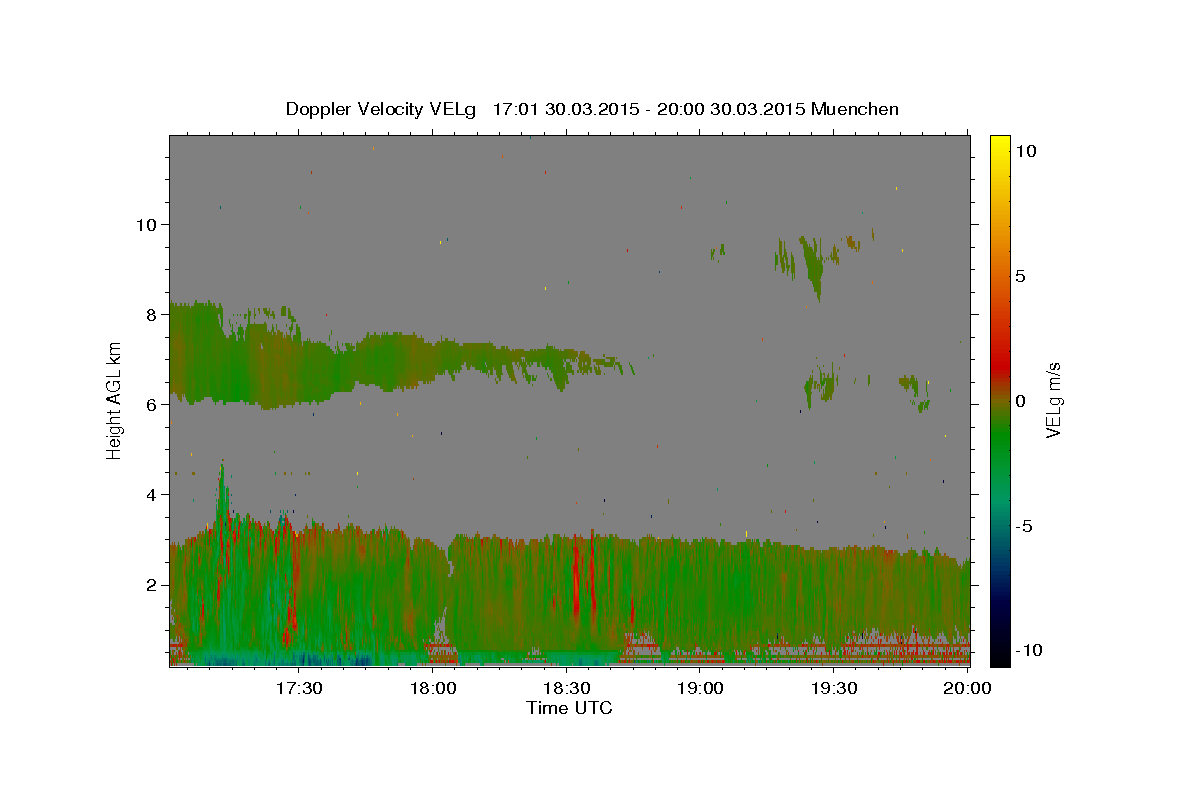The width and height of the screenshot is (1200, 800).
Task: Click the colorbar value 10 label
Action: point(1025,151)
